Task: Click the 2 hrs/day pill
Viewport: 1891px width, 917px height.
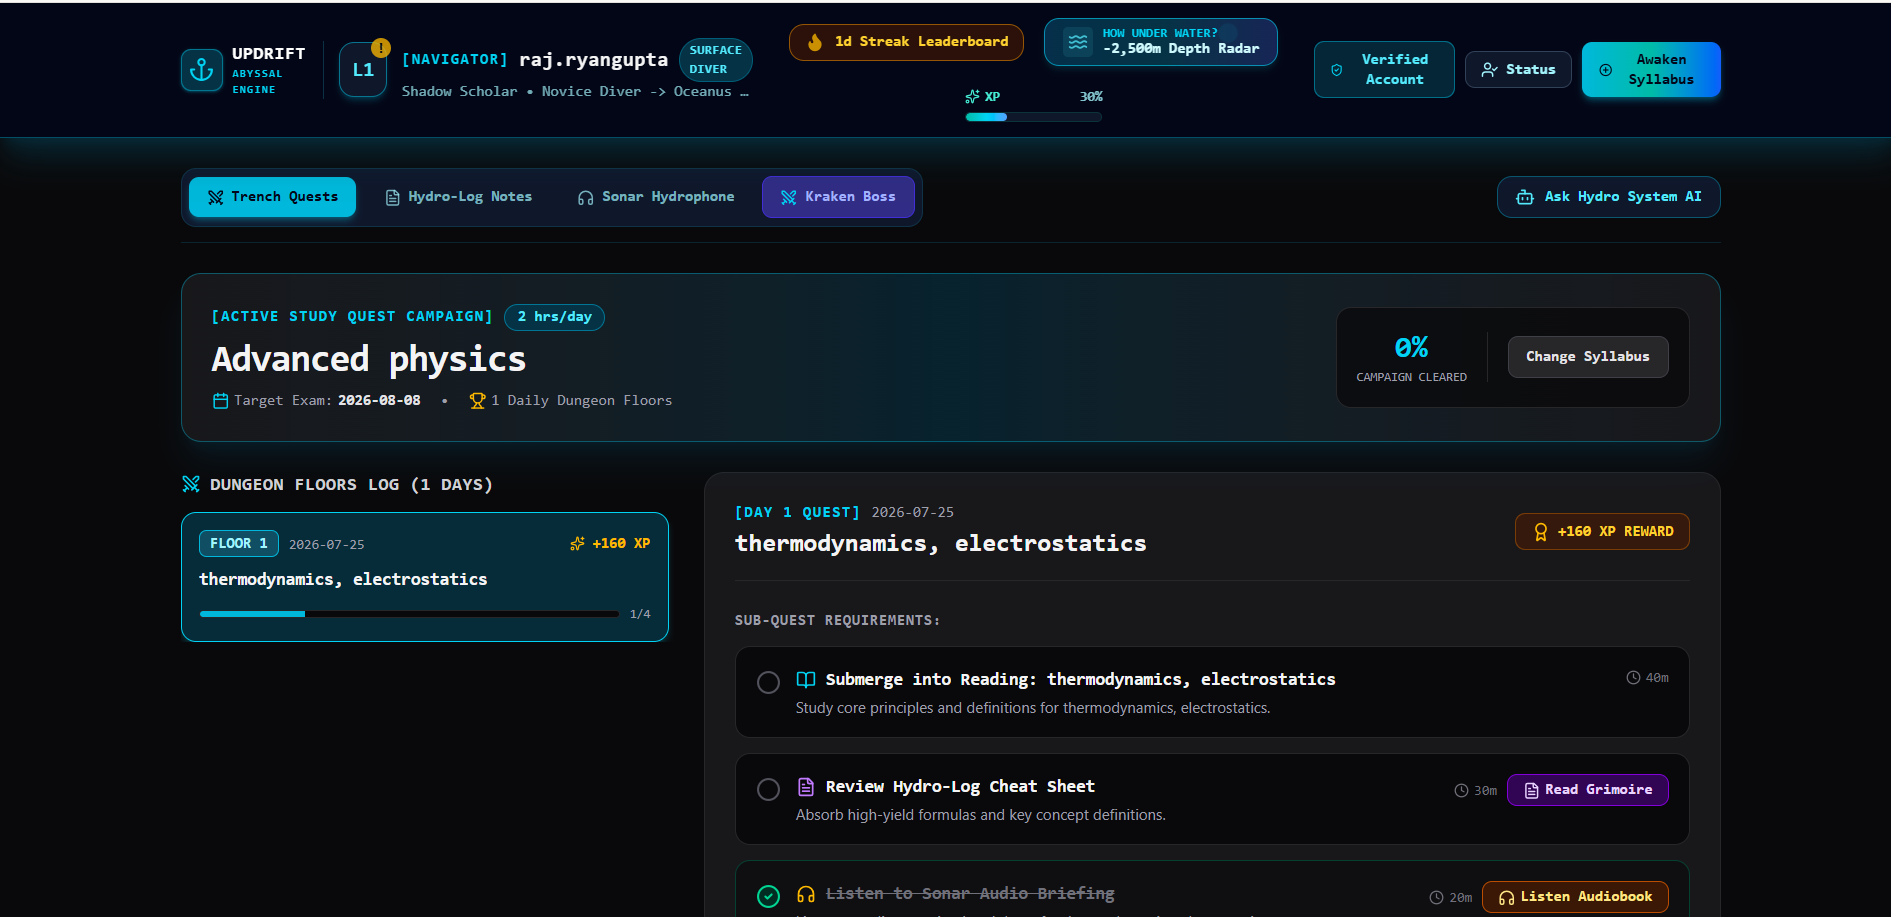Action: click(555, 317)
